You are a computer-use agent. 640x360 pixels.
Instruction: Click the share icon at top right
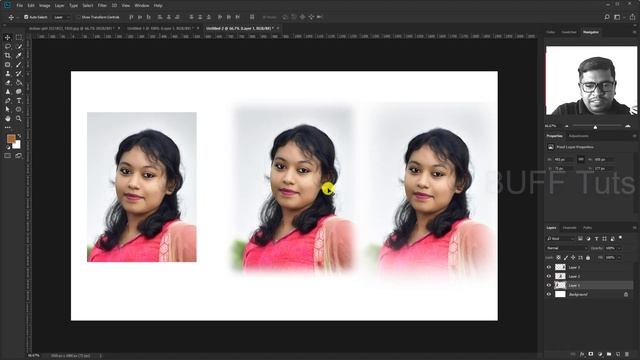pos(632,17)
